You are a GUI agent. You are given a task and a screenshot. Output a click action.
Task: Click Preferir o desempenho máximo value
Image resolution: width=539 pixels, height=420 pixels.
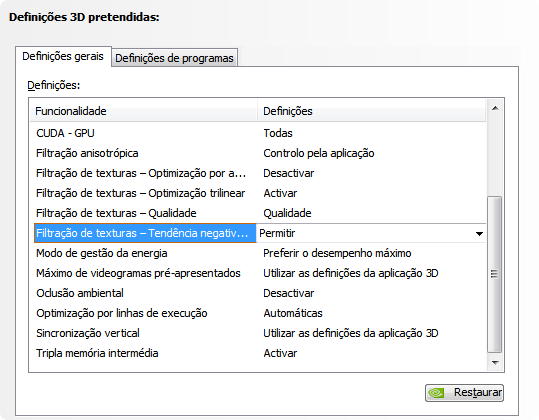point(337,253)
